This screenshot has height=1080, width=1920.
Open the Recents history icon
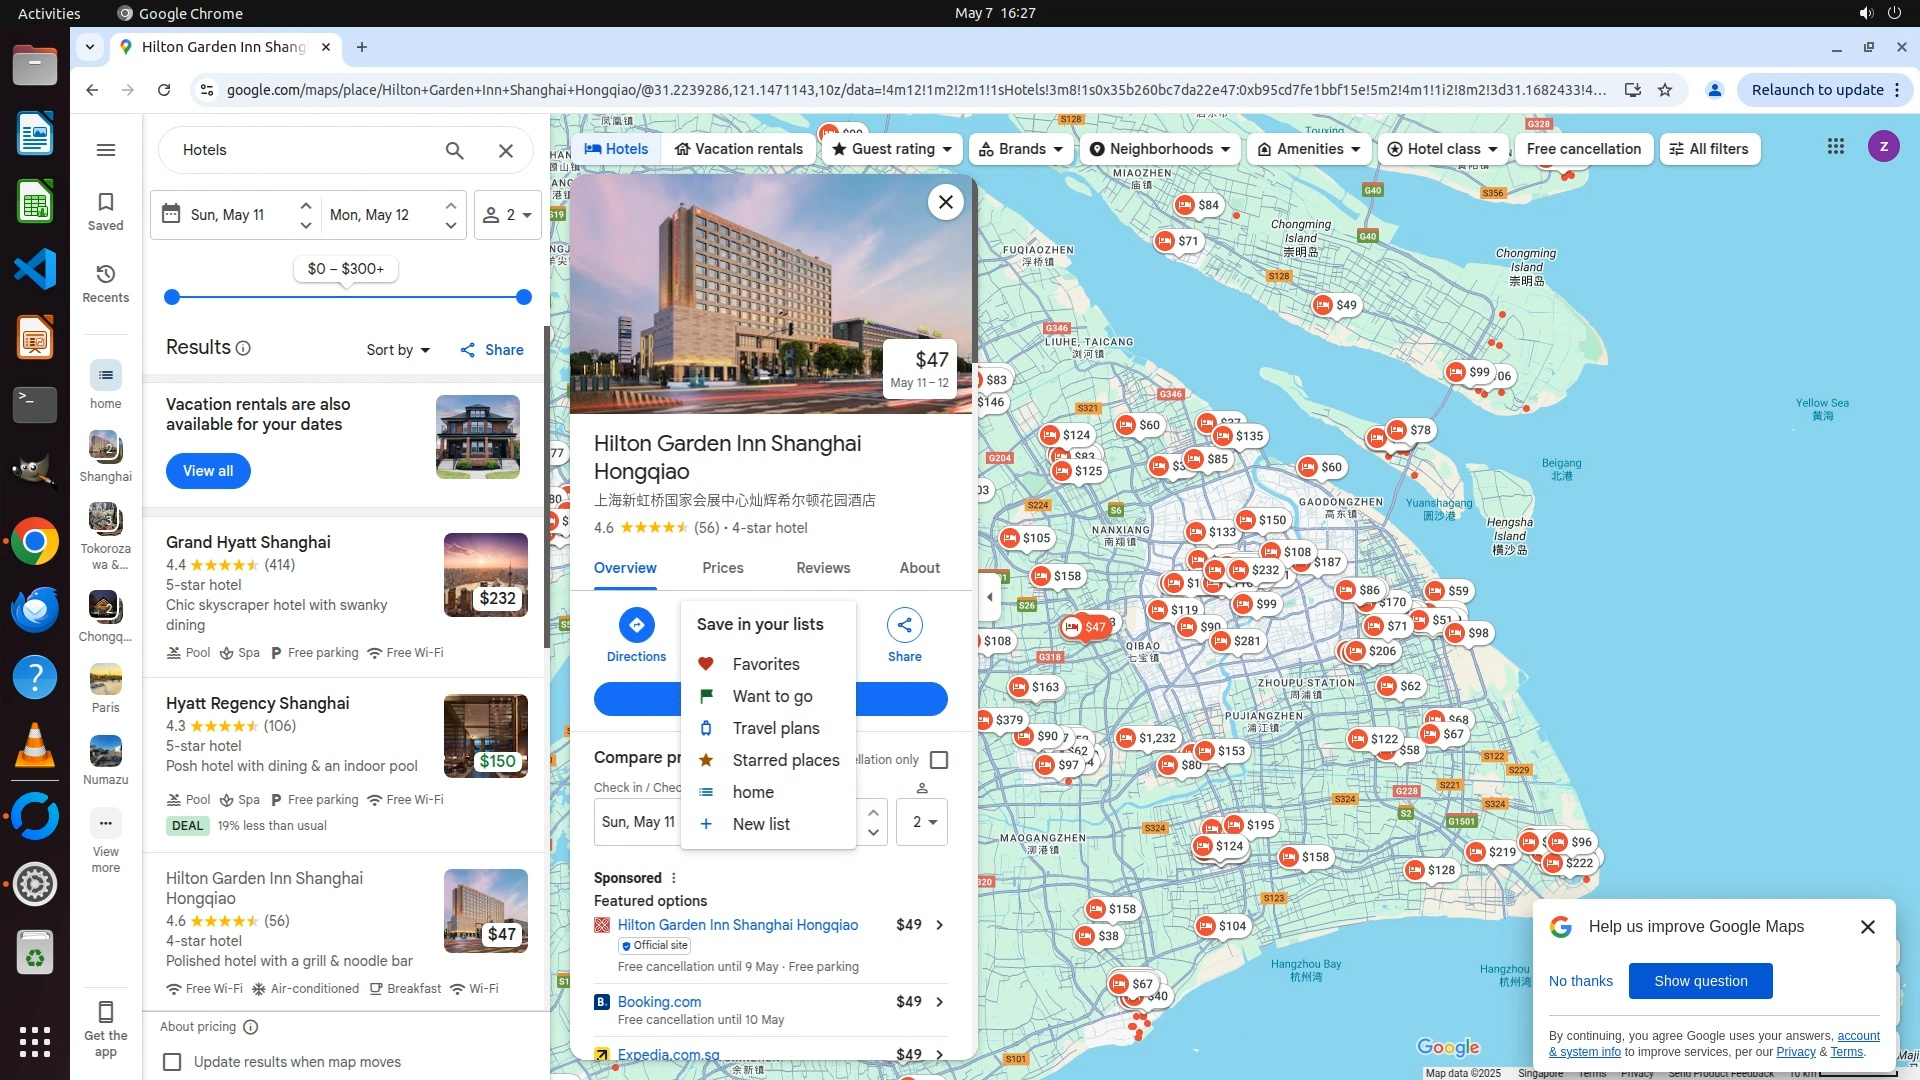point(105,282)
